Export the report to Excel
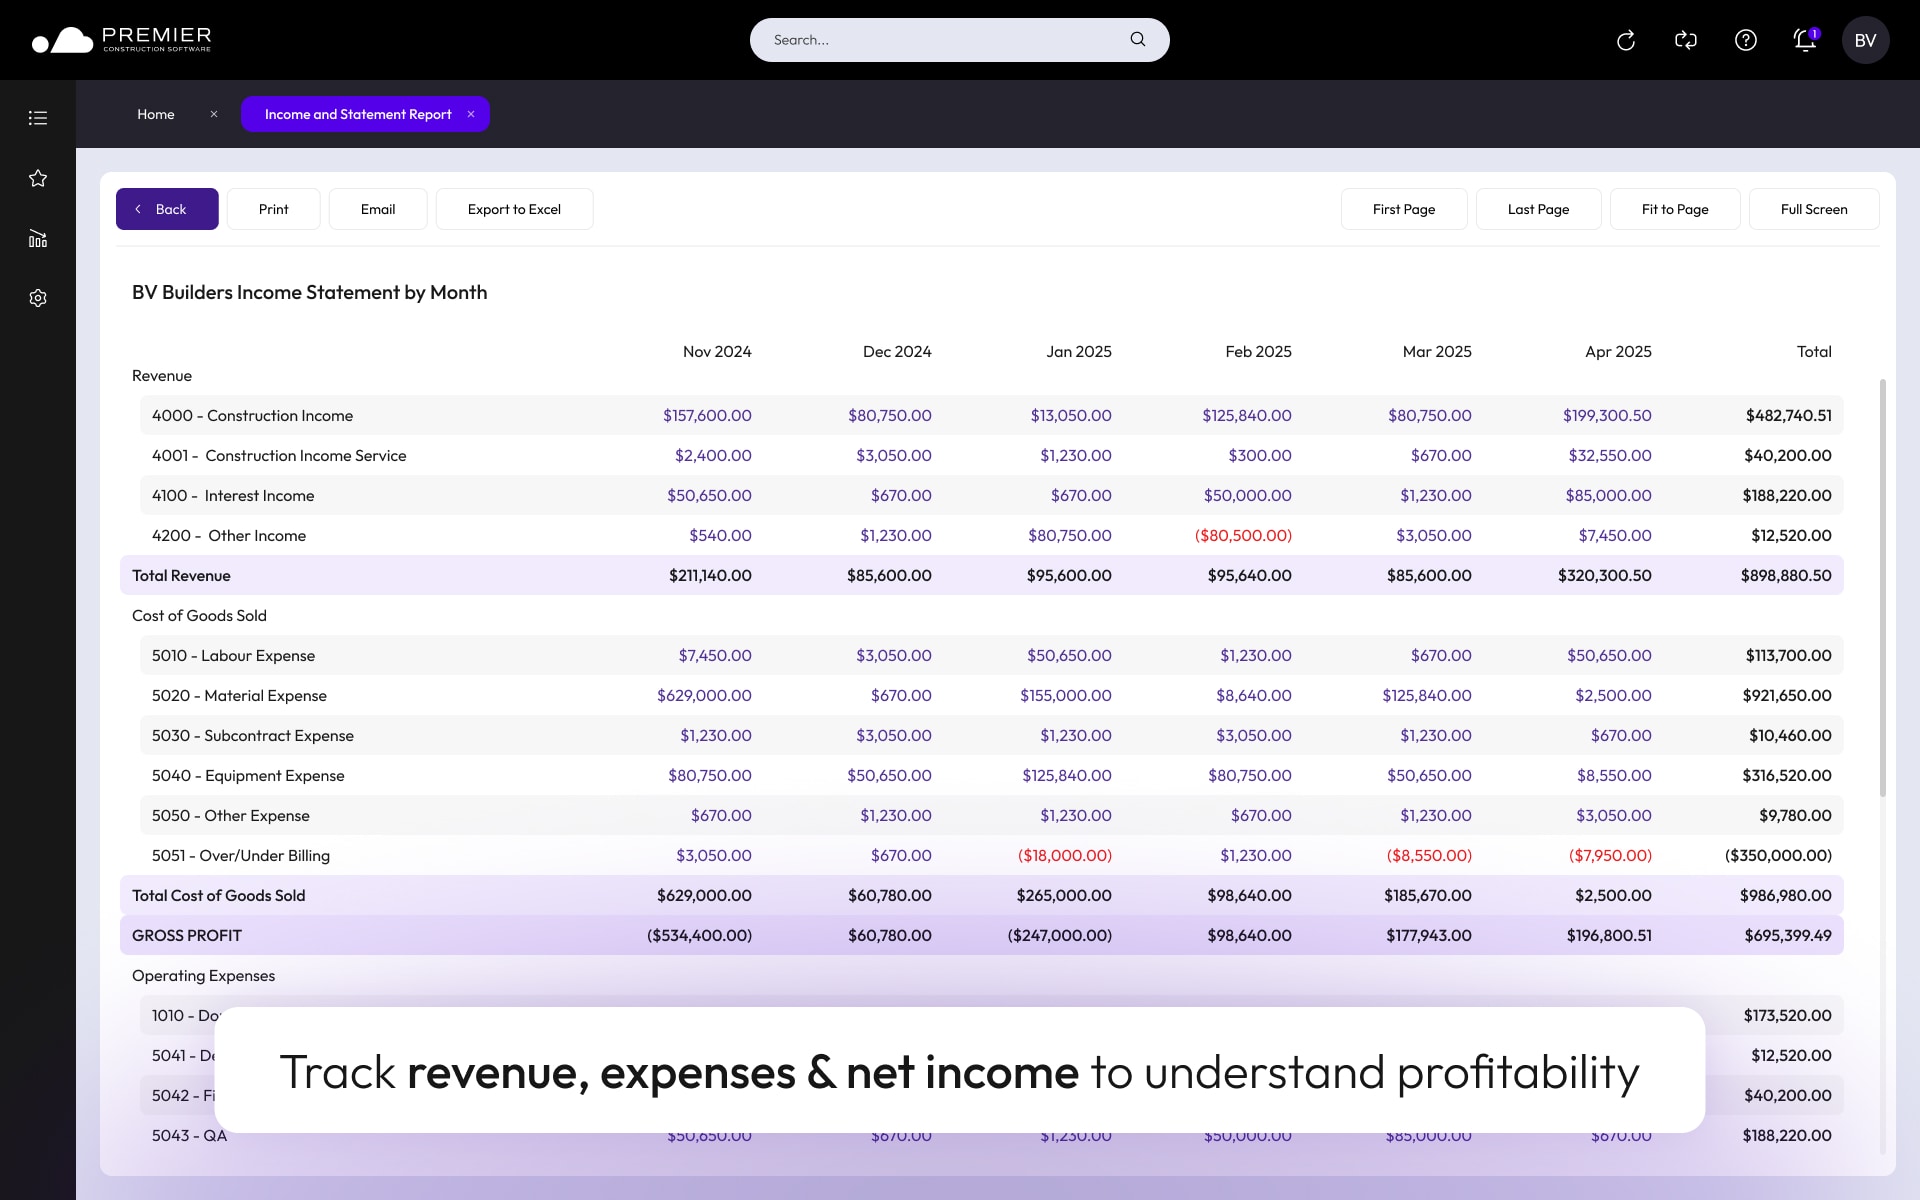 coord(514,208)
